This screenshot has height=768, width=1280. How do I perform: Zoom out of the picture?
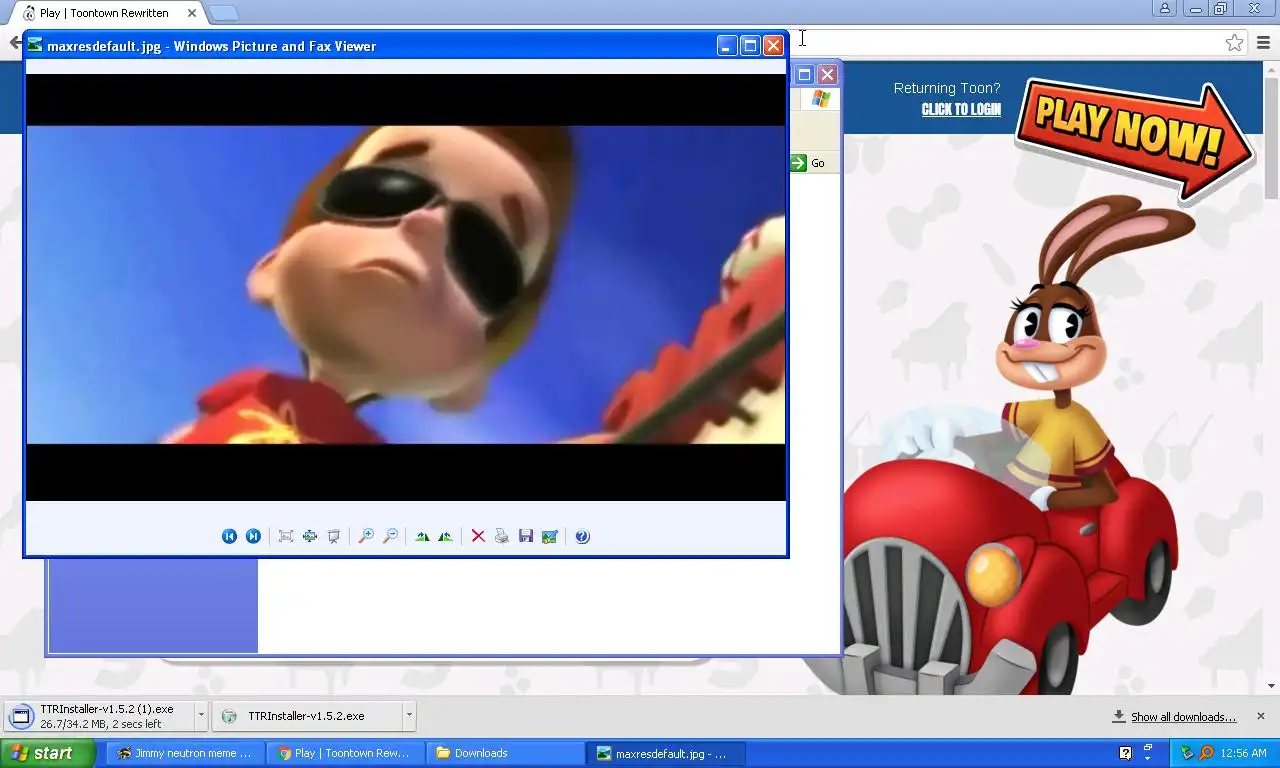pos(390,536)
